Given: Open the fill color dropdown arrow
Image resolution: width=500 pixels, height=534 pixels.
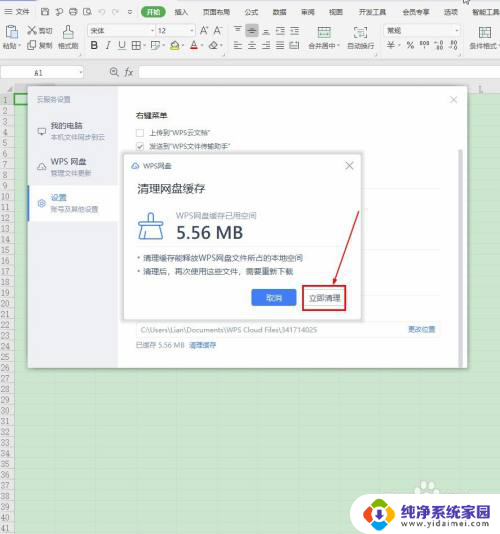Looking at the screenshot, I should pos(183,45).
